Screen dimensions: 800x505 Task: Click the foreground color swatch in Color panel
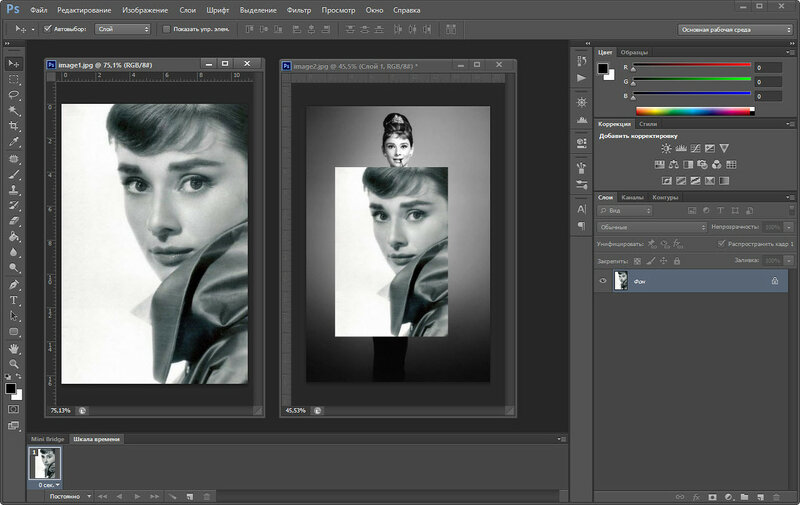pos(603,68)
